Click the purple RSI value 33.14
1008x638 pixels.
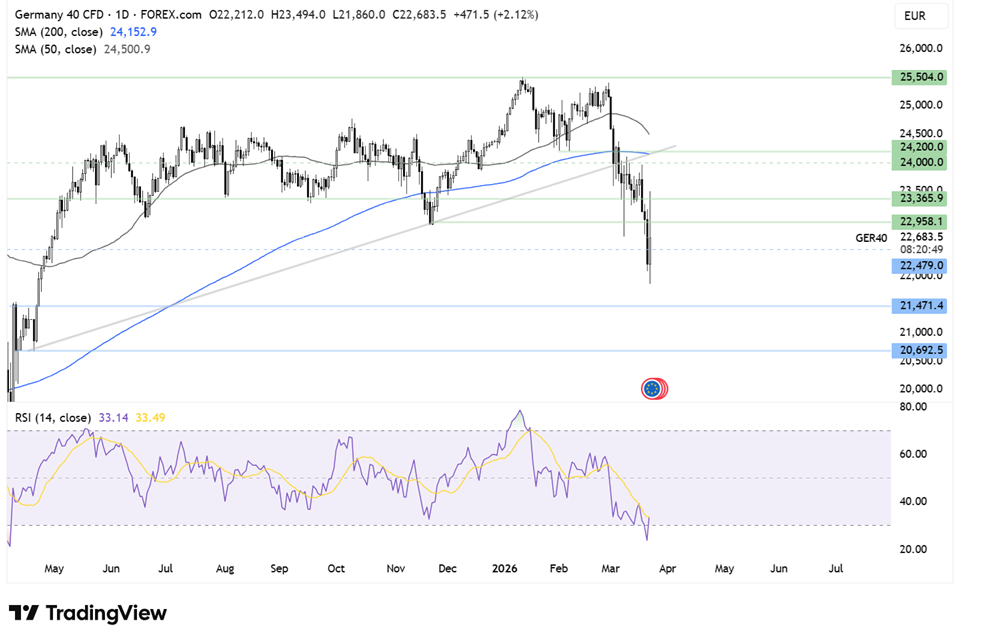(113, 417)
